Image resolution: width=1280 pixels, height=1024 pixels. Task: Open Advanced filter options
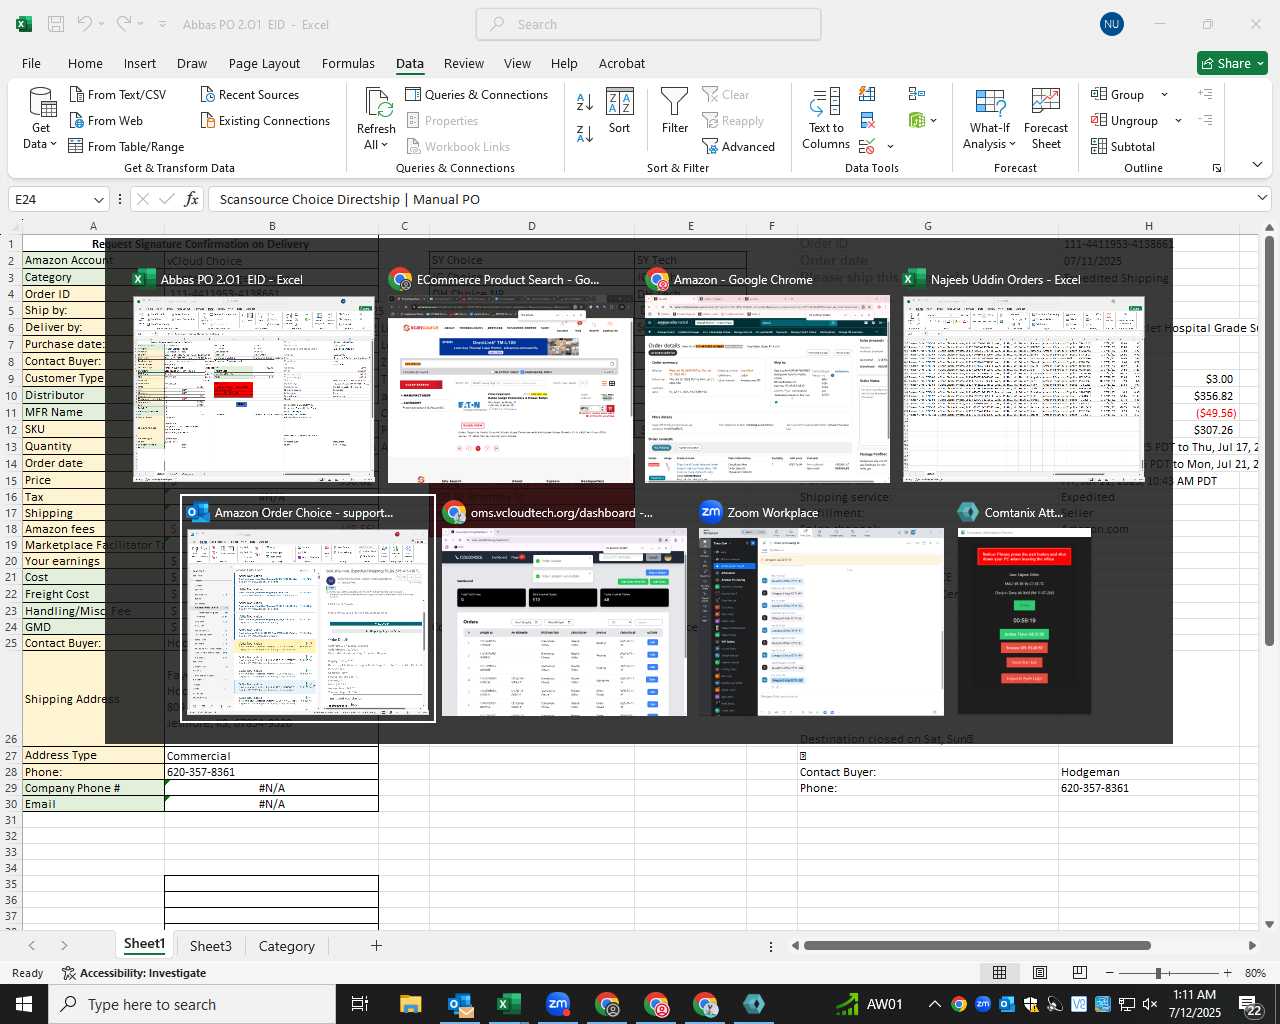click(738, 146)
